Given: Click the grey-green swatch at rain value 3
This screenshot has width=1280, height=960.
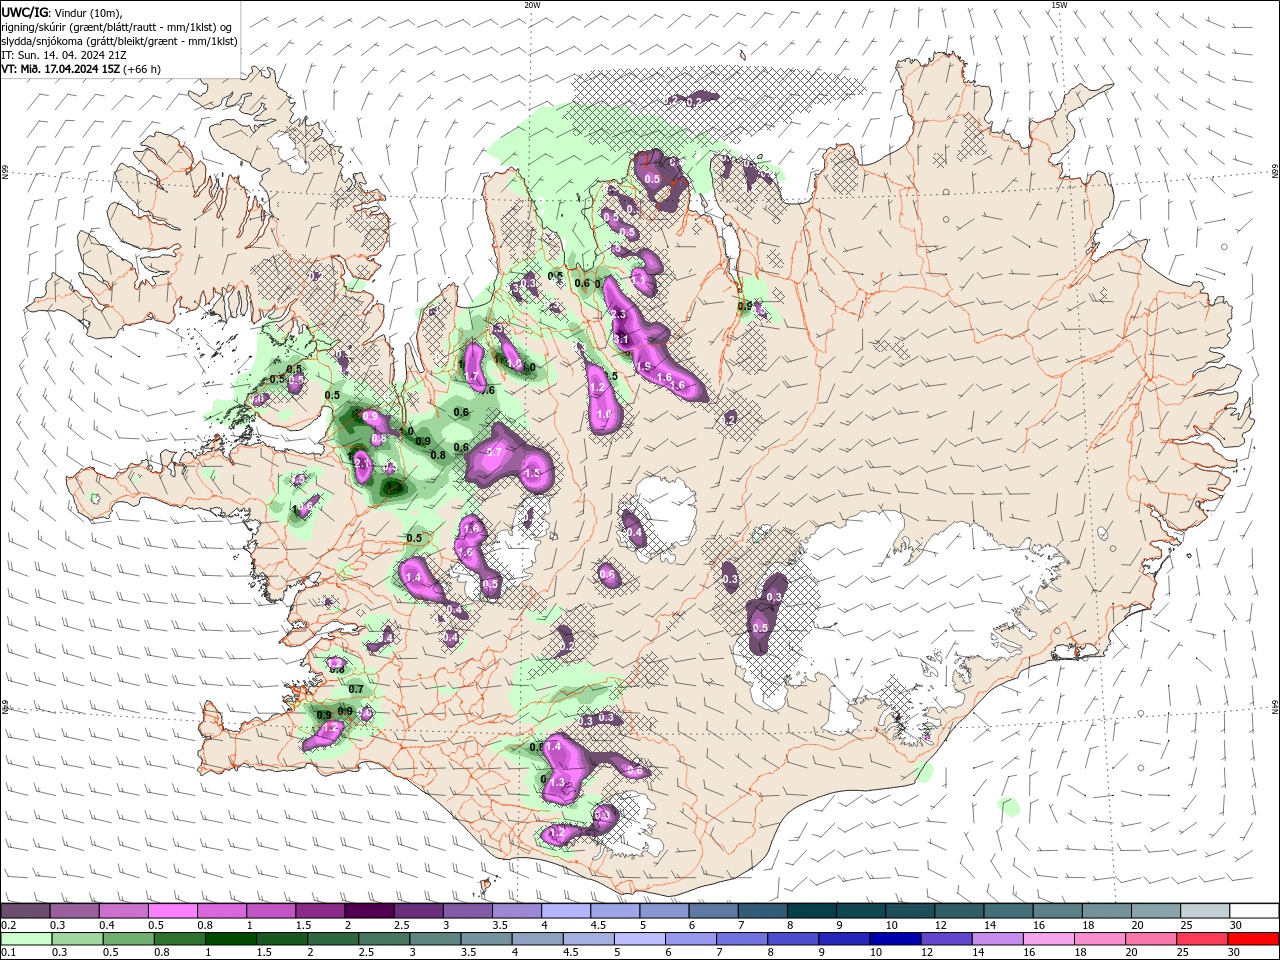Looking at the screenshot, I should (436, 939).
